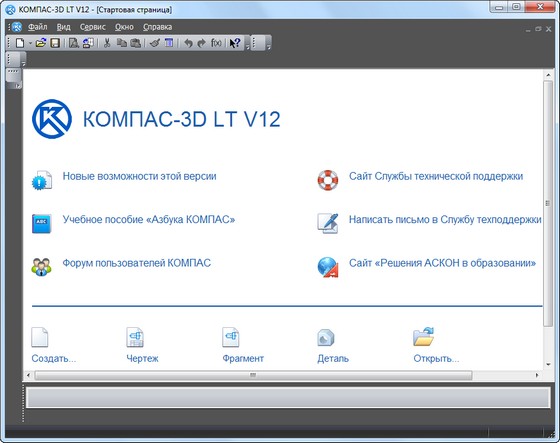Click the 'Деталь' text link

333,358
